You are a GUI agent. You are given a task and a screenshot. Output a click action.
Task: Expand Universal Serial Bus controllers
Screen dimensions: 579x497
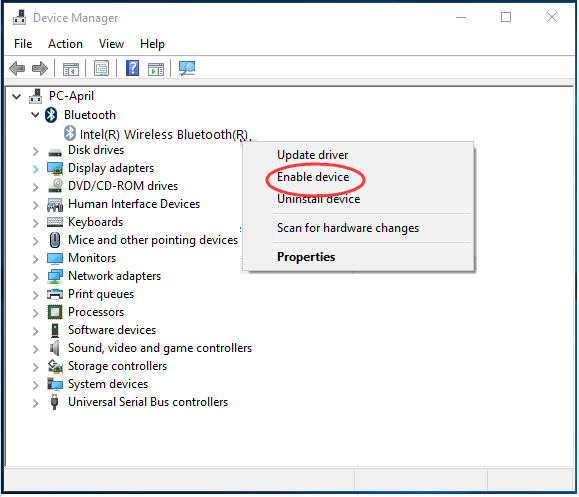(35, 403)
